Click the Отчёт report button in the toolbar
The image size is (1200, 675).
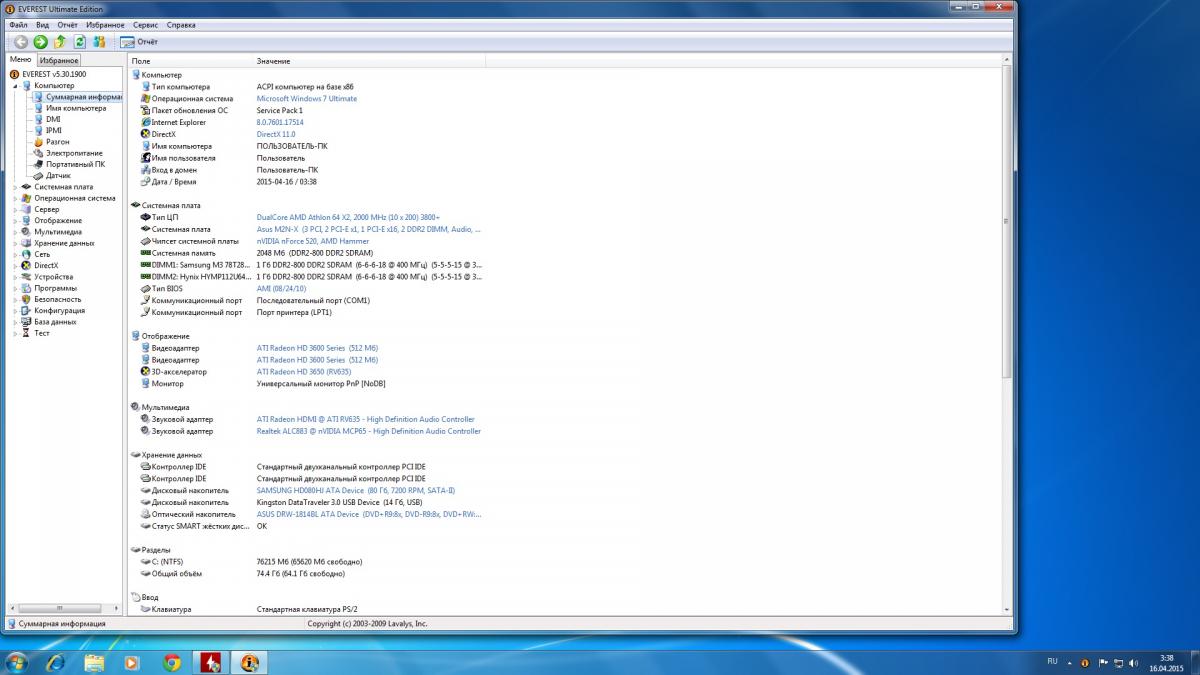tap(139, 42)
